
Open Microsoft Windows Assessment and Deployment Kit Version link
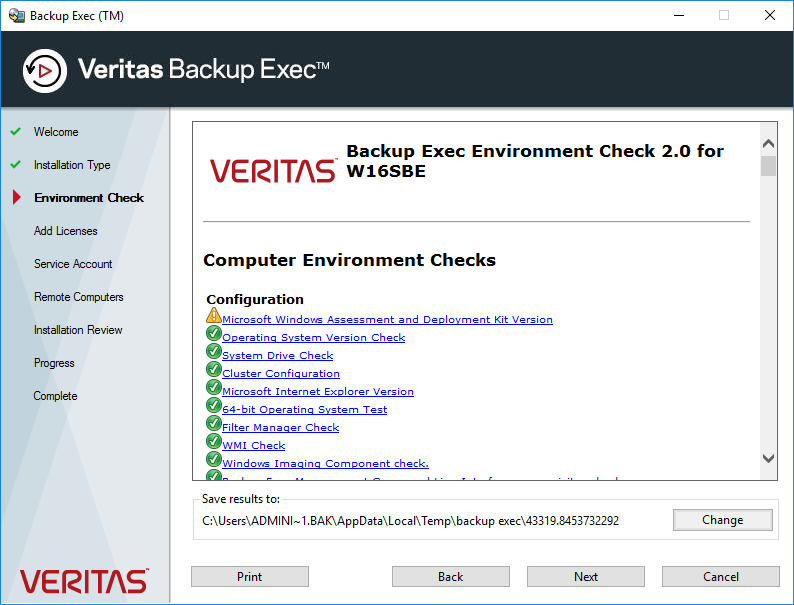coord(387,319)
